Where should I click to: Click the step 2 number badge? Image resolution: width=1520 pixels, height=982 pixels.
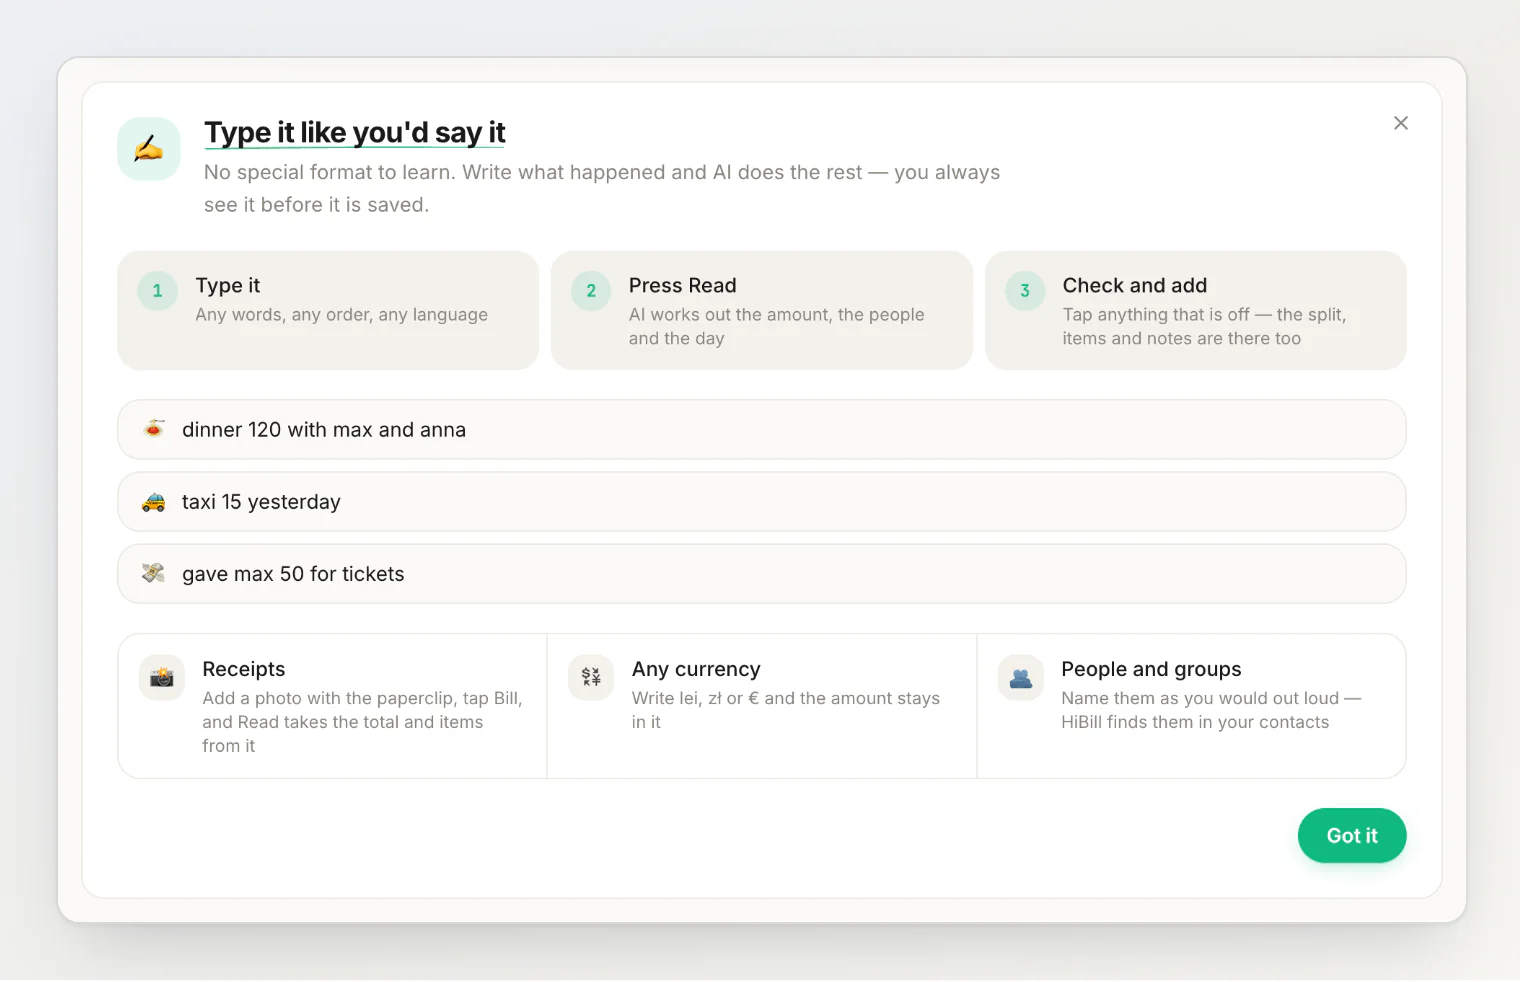click(x=591, y=291)
